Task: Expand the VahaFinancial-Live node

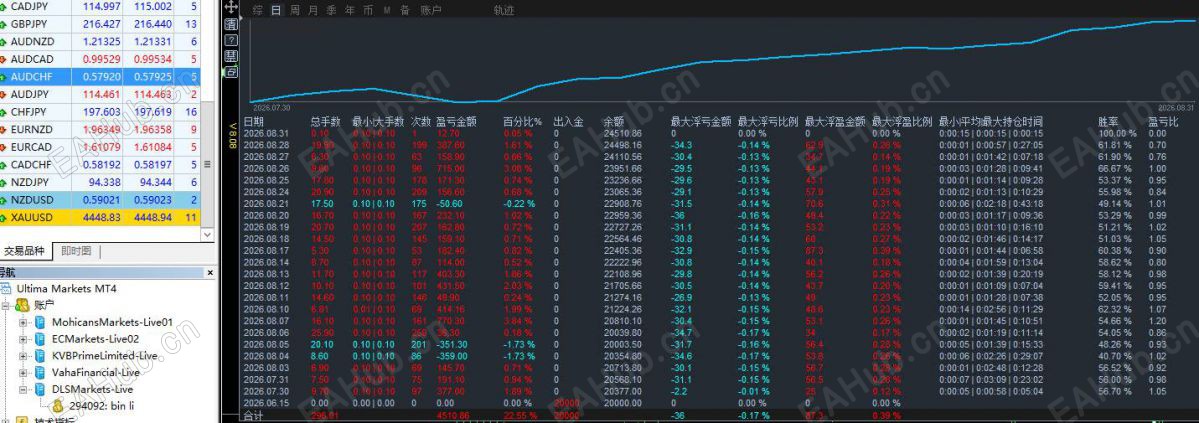Action: pos(24,373)
